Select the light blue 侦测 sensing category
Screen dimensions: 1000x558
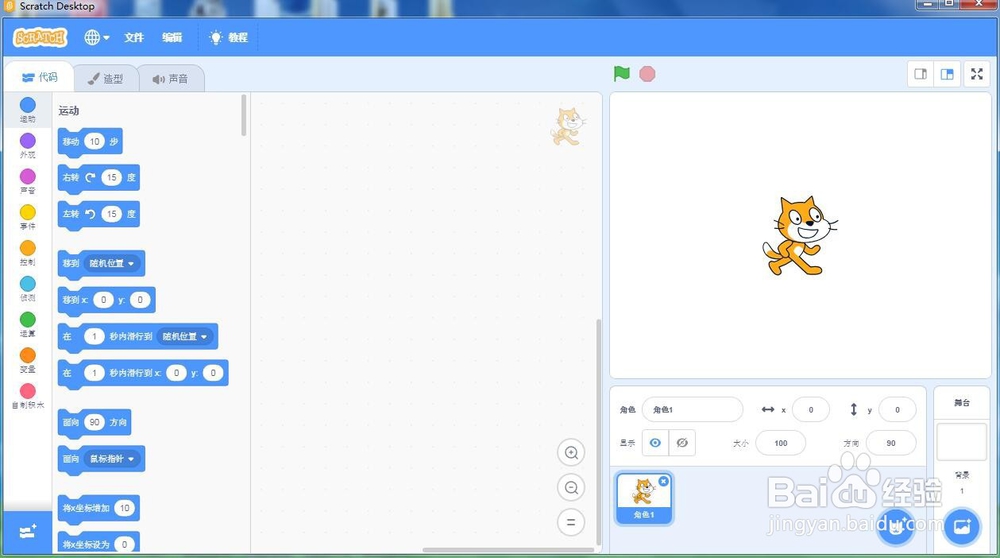27,288
